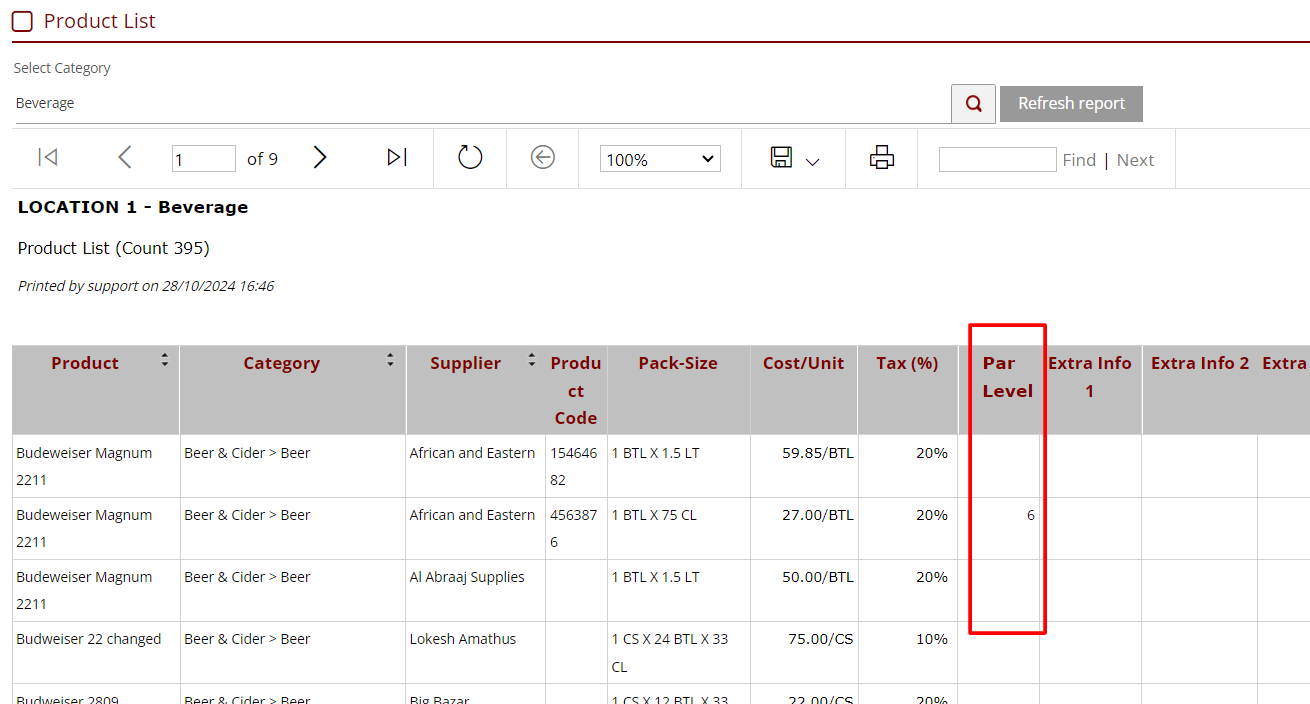The width and height of the screenshot is (1310, 704).
Task: Click the Find link in toolbar
Action: coord(1079,160)
